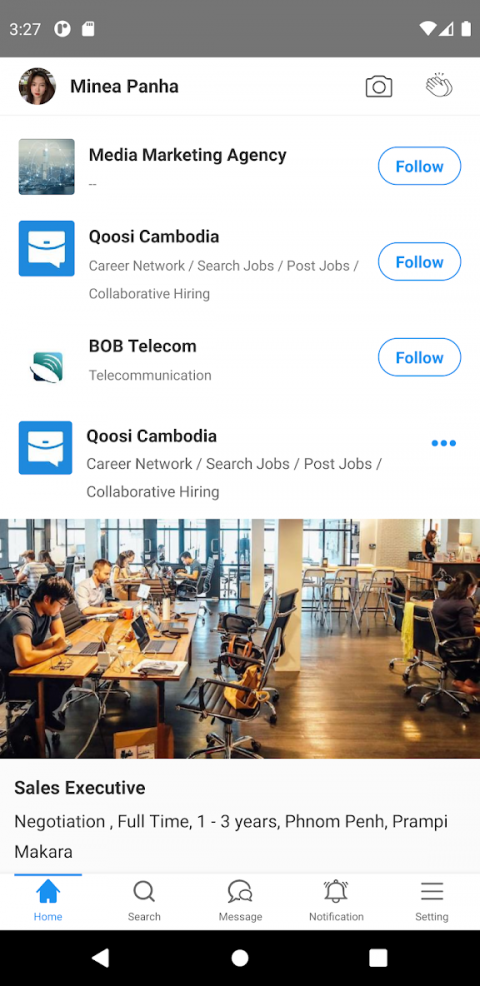
Task: Tap the BOB Telecom logo
Action: tap(47, 367)
